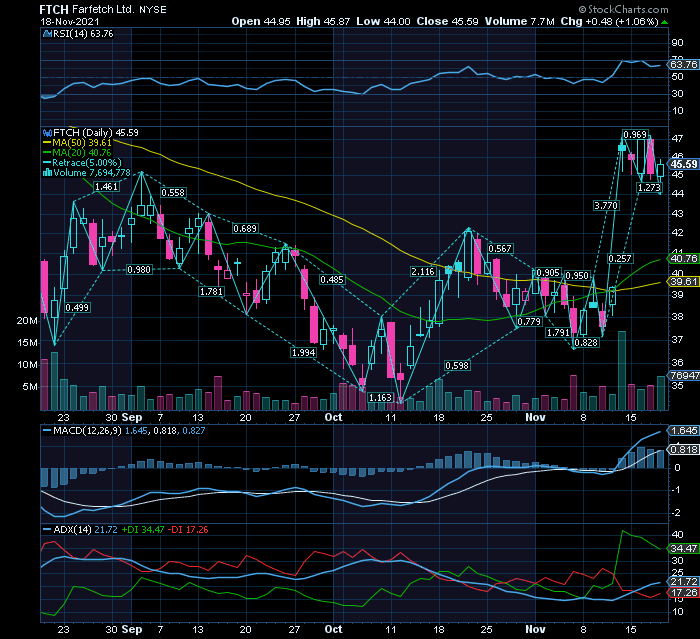Click the 39.61 moving average tag on the price axis
The image size is (700, 639).
(x=683, y=281)
